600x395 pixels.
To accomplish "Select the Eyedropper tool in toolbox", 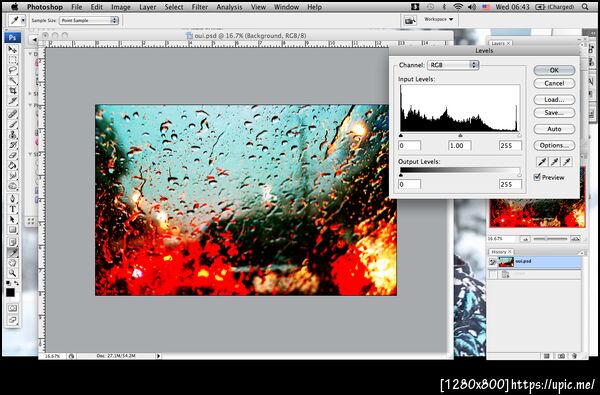I will coord(13,253).
